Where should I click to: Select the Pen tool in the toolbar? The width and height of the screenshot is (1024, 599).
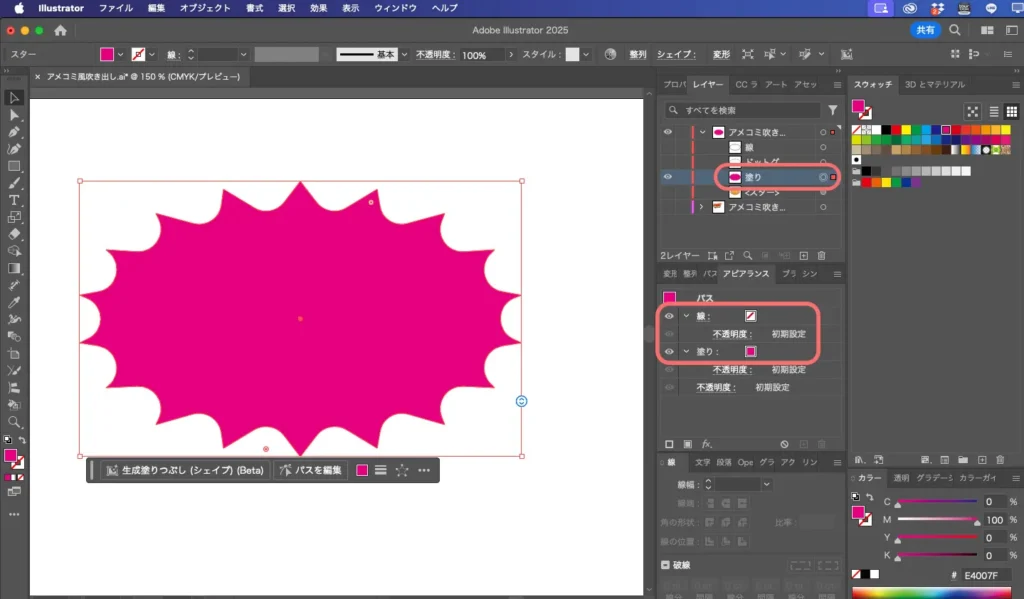point(14,131)
